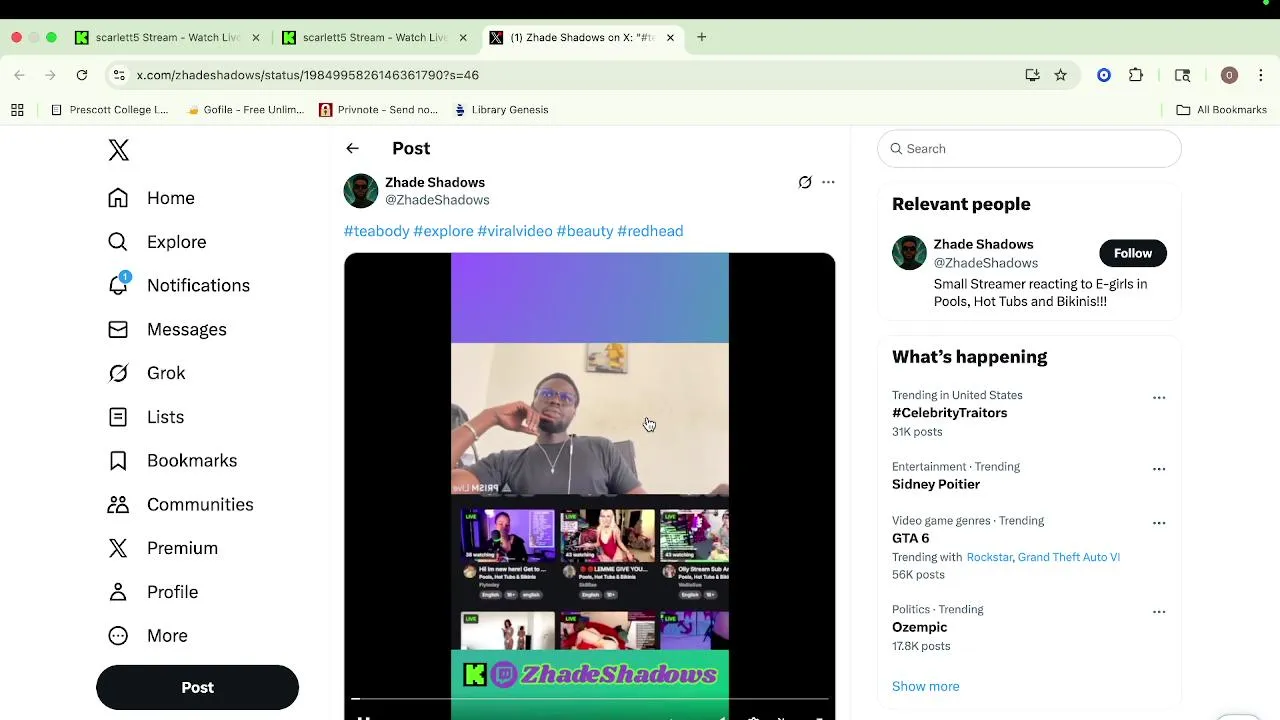Click the #explore hashtag
This screenshot has width=1280, height=720.
click(443, 231)
